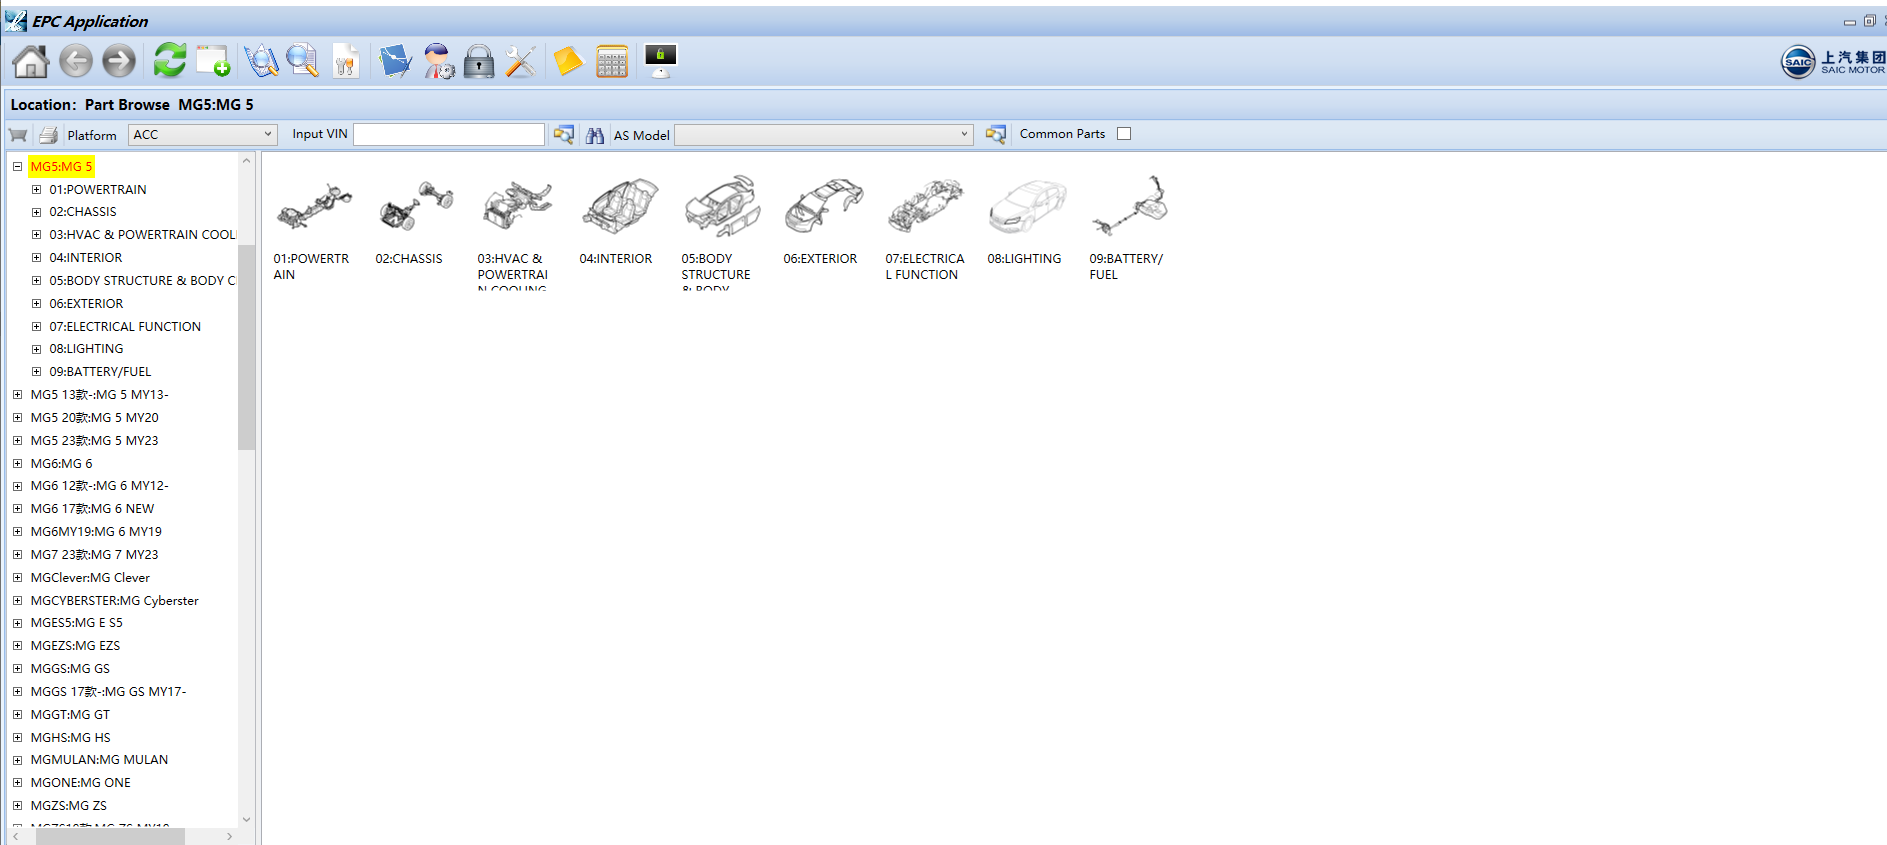Viewport: 1887px width, 845px height.
Task: Click tree scrollbar up arrow
Action: pos(246,160)
